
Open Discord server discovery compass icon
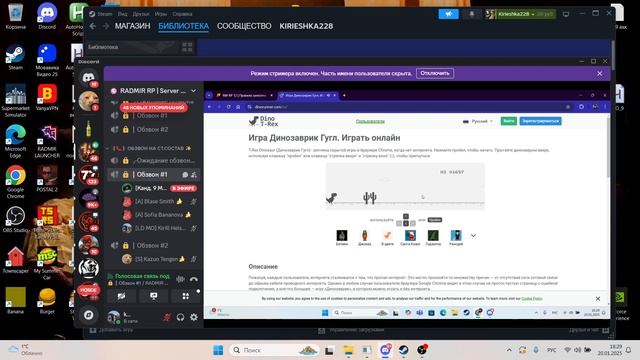click(x=88, y=315)
